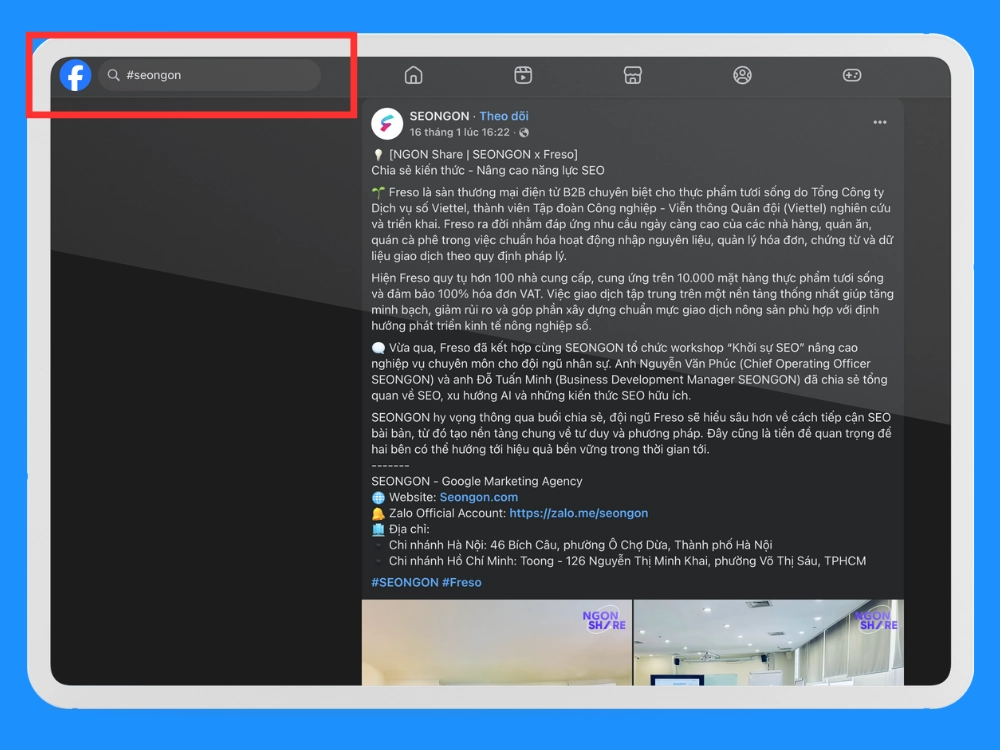Image resolution: width=1000 pixels, height=750 pixels.
Task: Open the SEONGON page name link
Action: tap(439, 116)
